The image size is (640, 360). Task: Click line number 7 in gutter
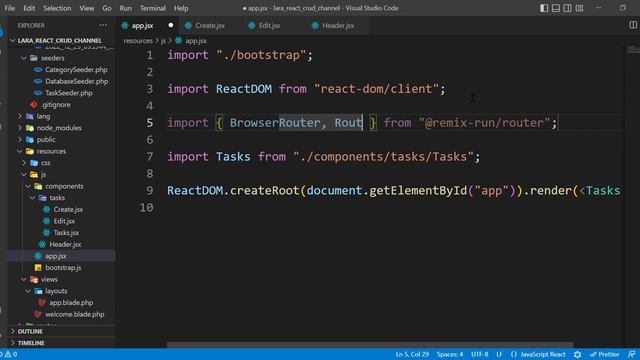pyautogui.click(x=150, y=157)
